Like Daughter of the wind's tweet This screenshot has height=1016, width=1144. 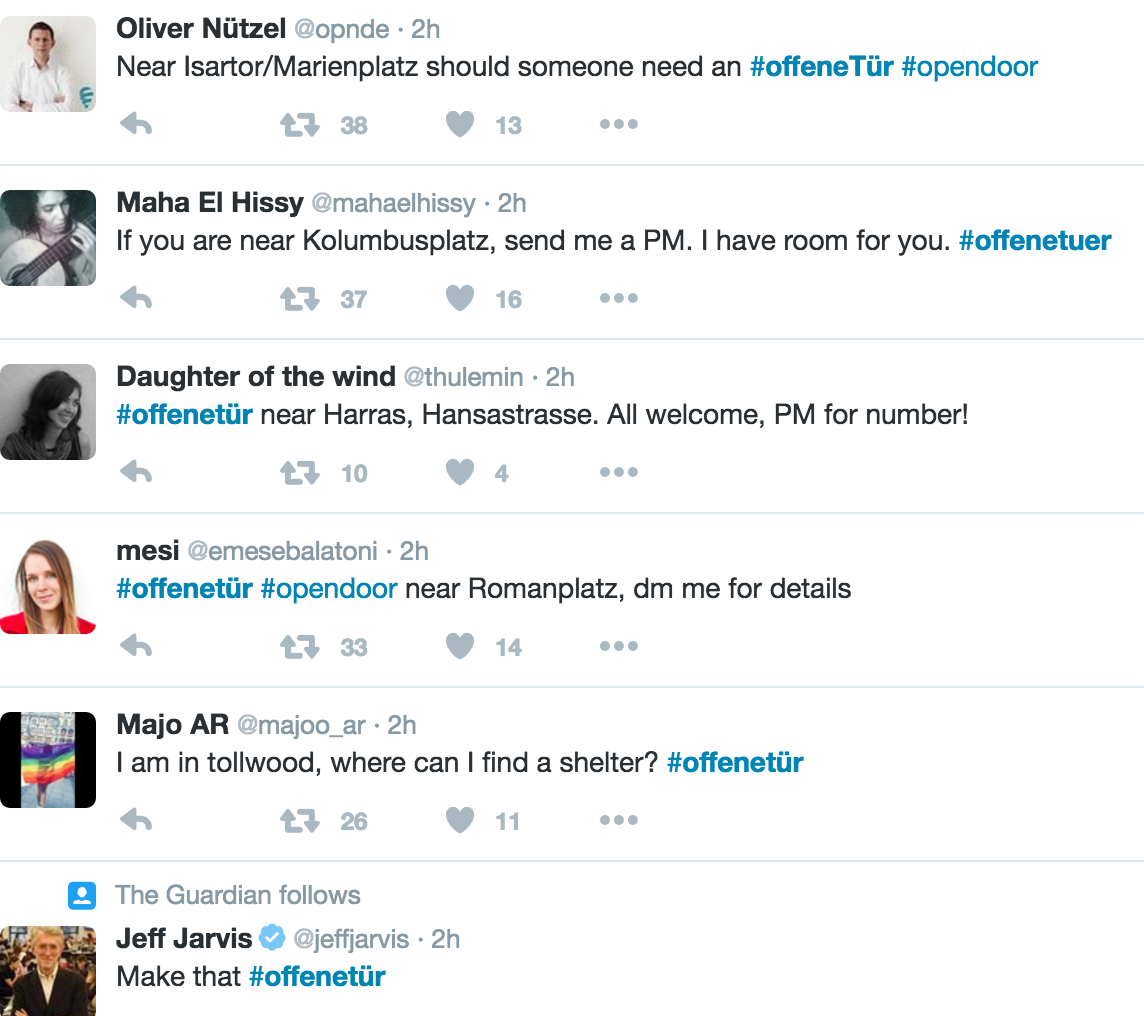pyautogui.click(x=459, y=473)
